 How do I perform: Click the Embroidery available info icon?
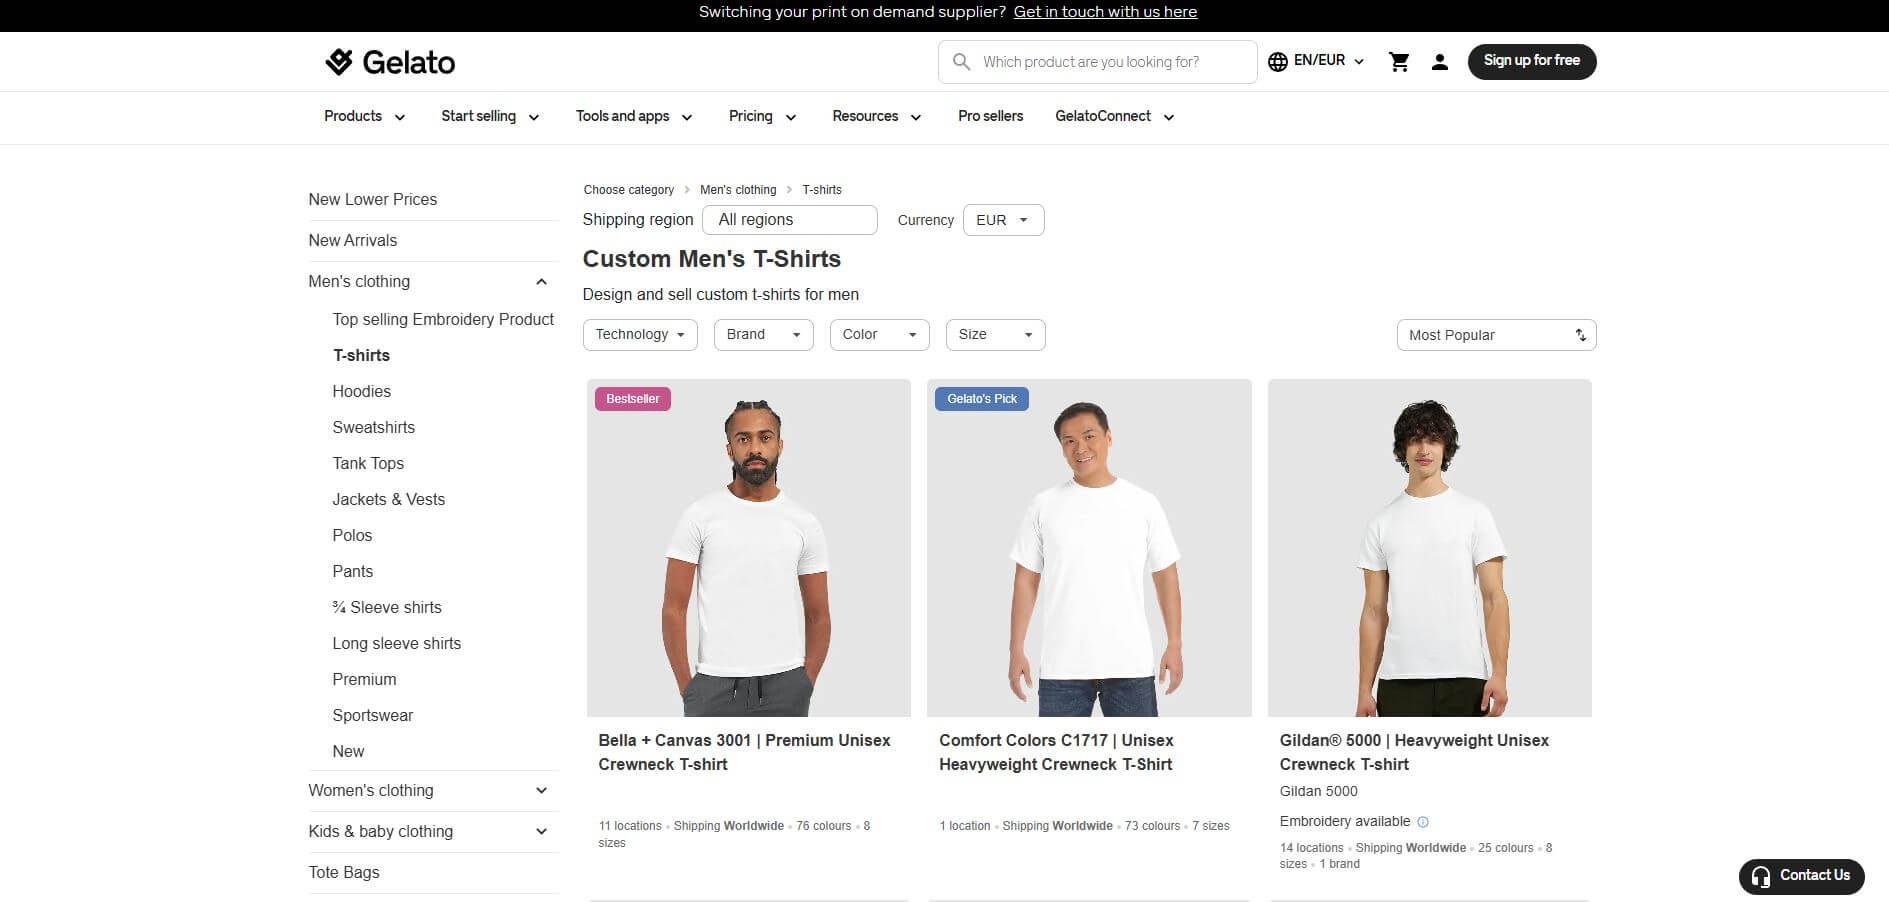coord(1423,822)
